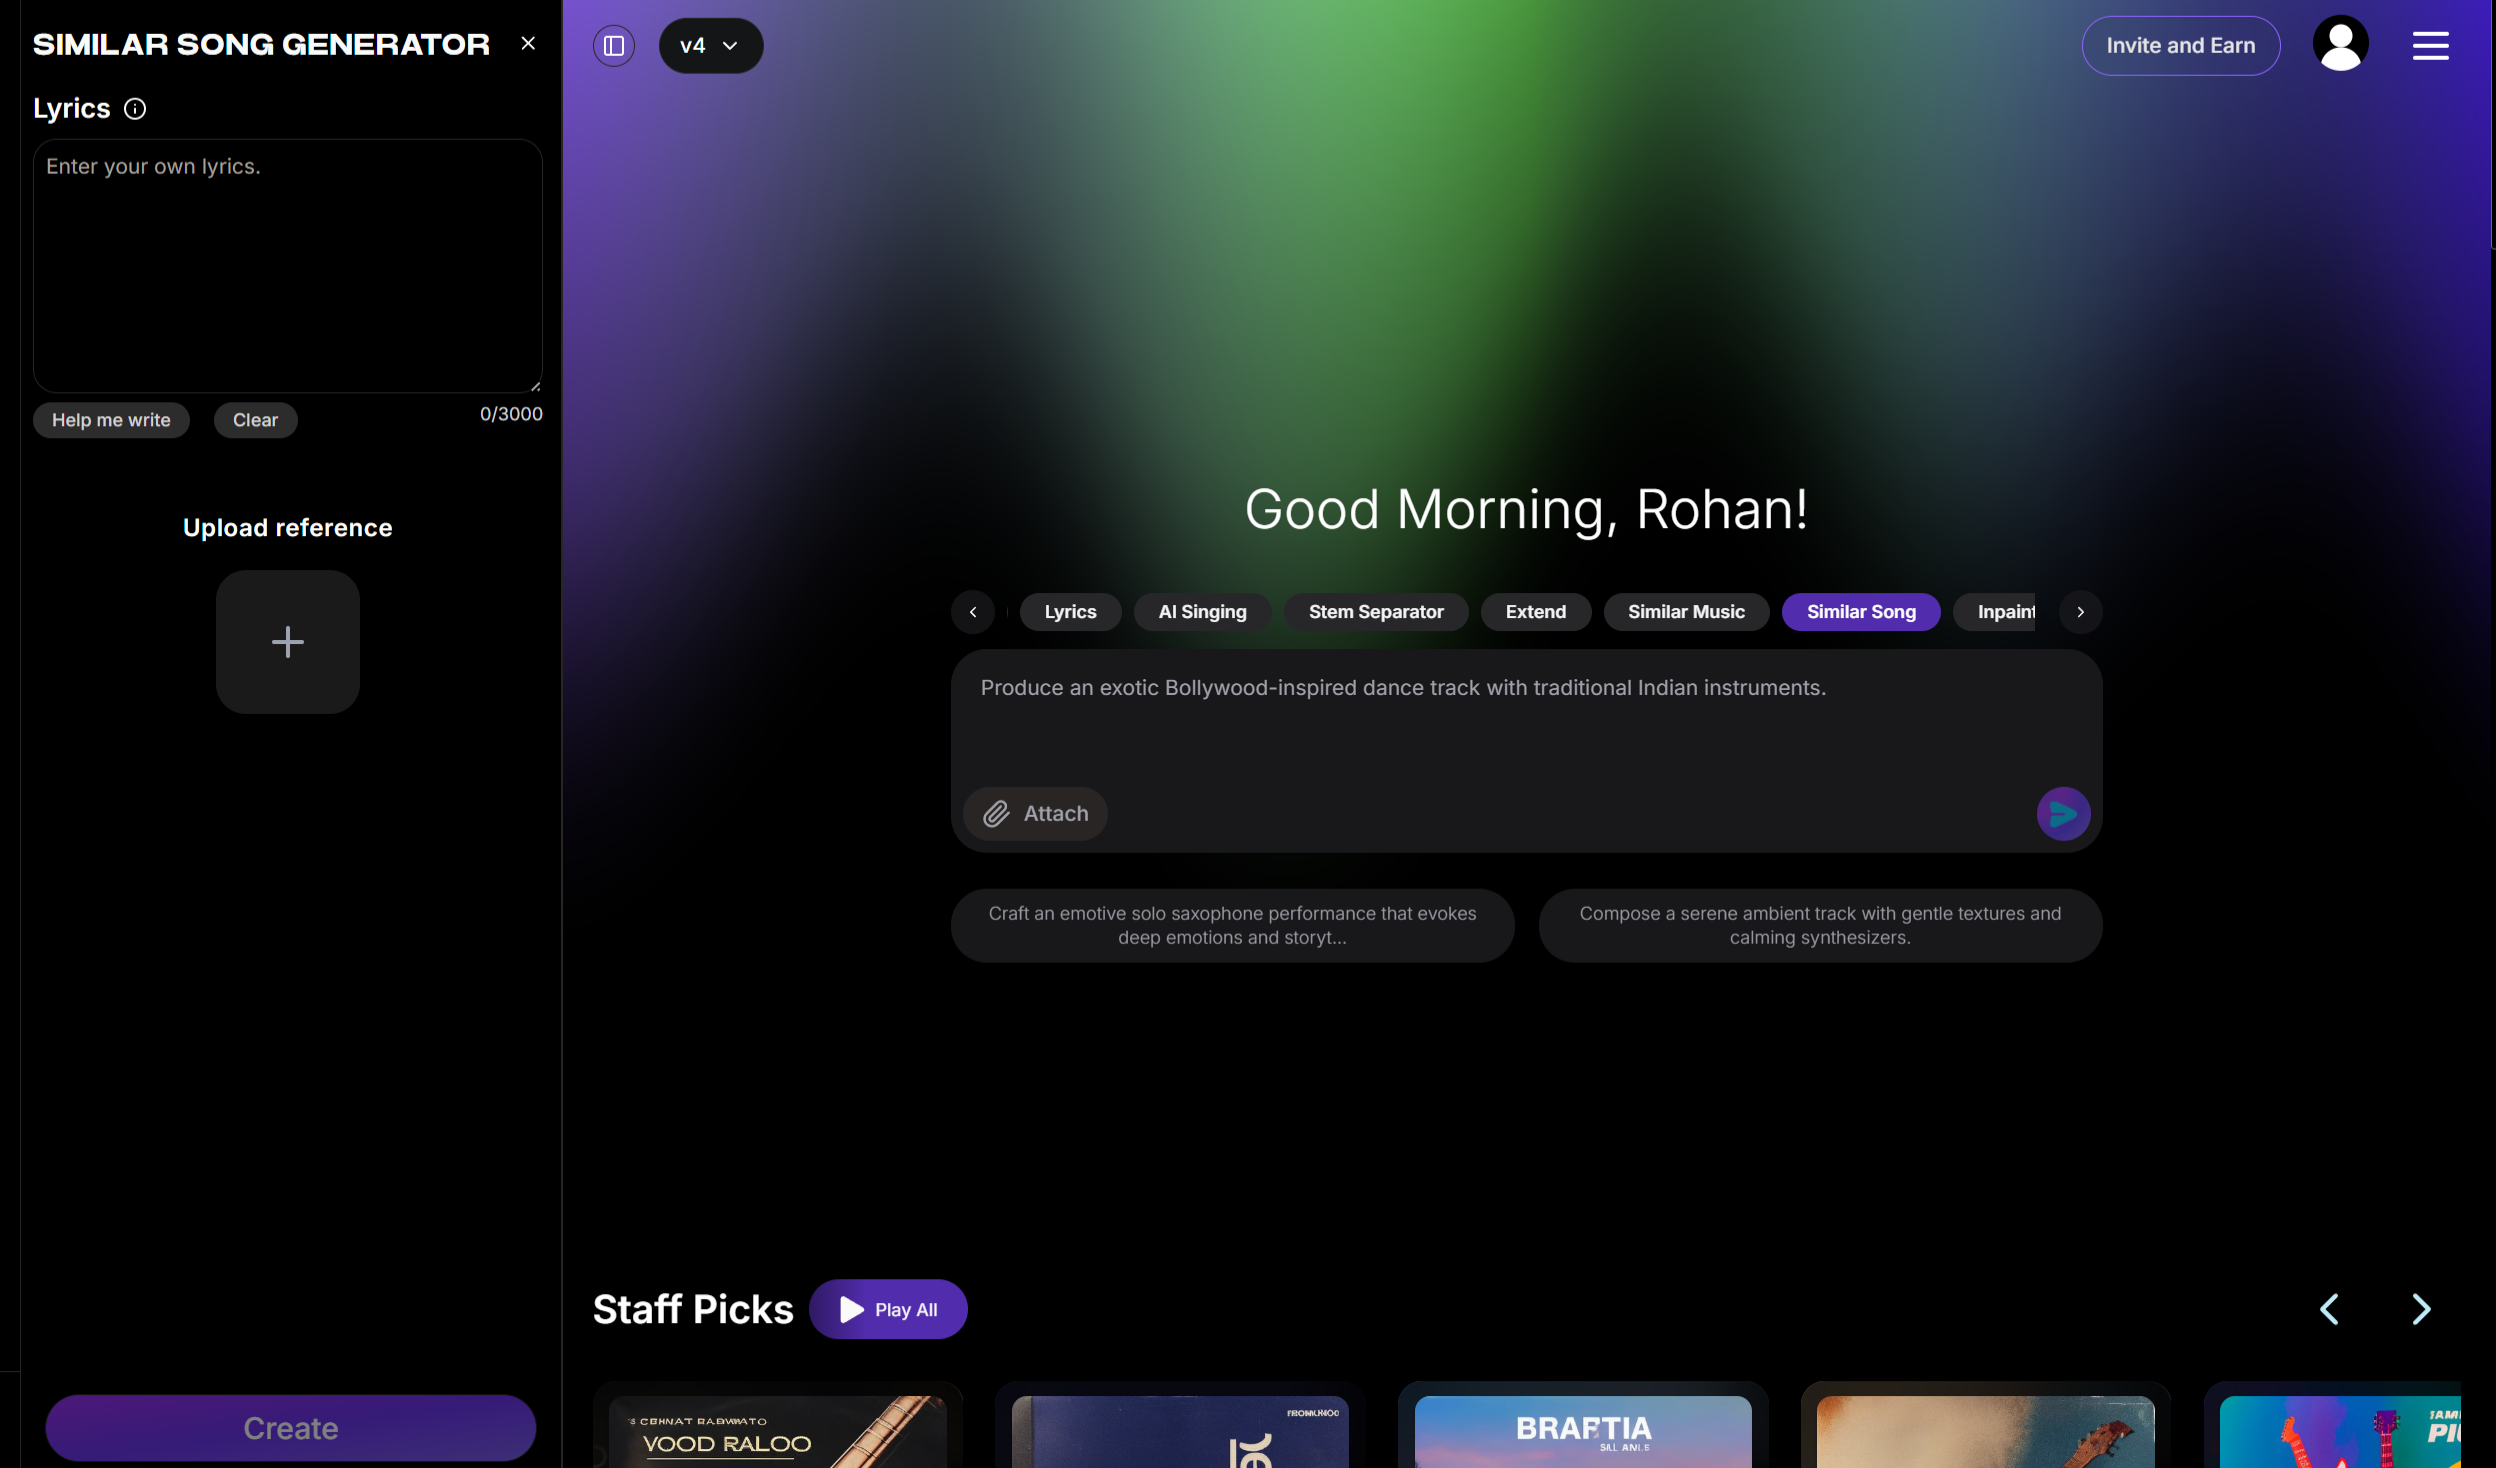The width and height of the screenshot is (2496, 1468).
Task: Open the Lyrics info tooltip icon
Action: click(x=135, y=108)
